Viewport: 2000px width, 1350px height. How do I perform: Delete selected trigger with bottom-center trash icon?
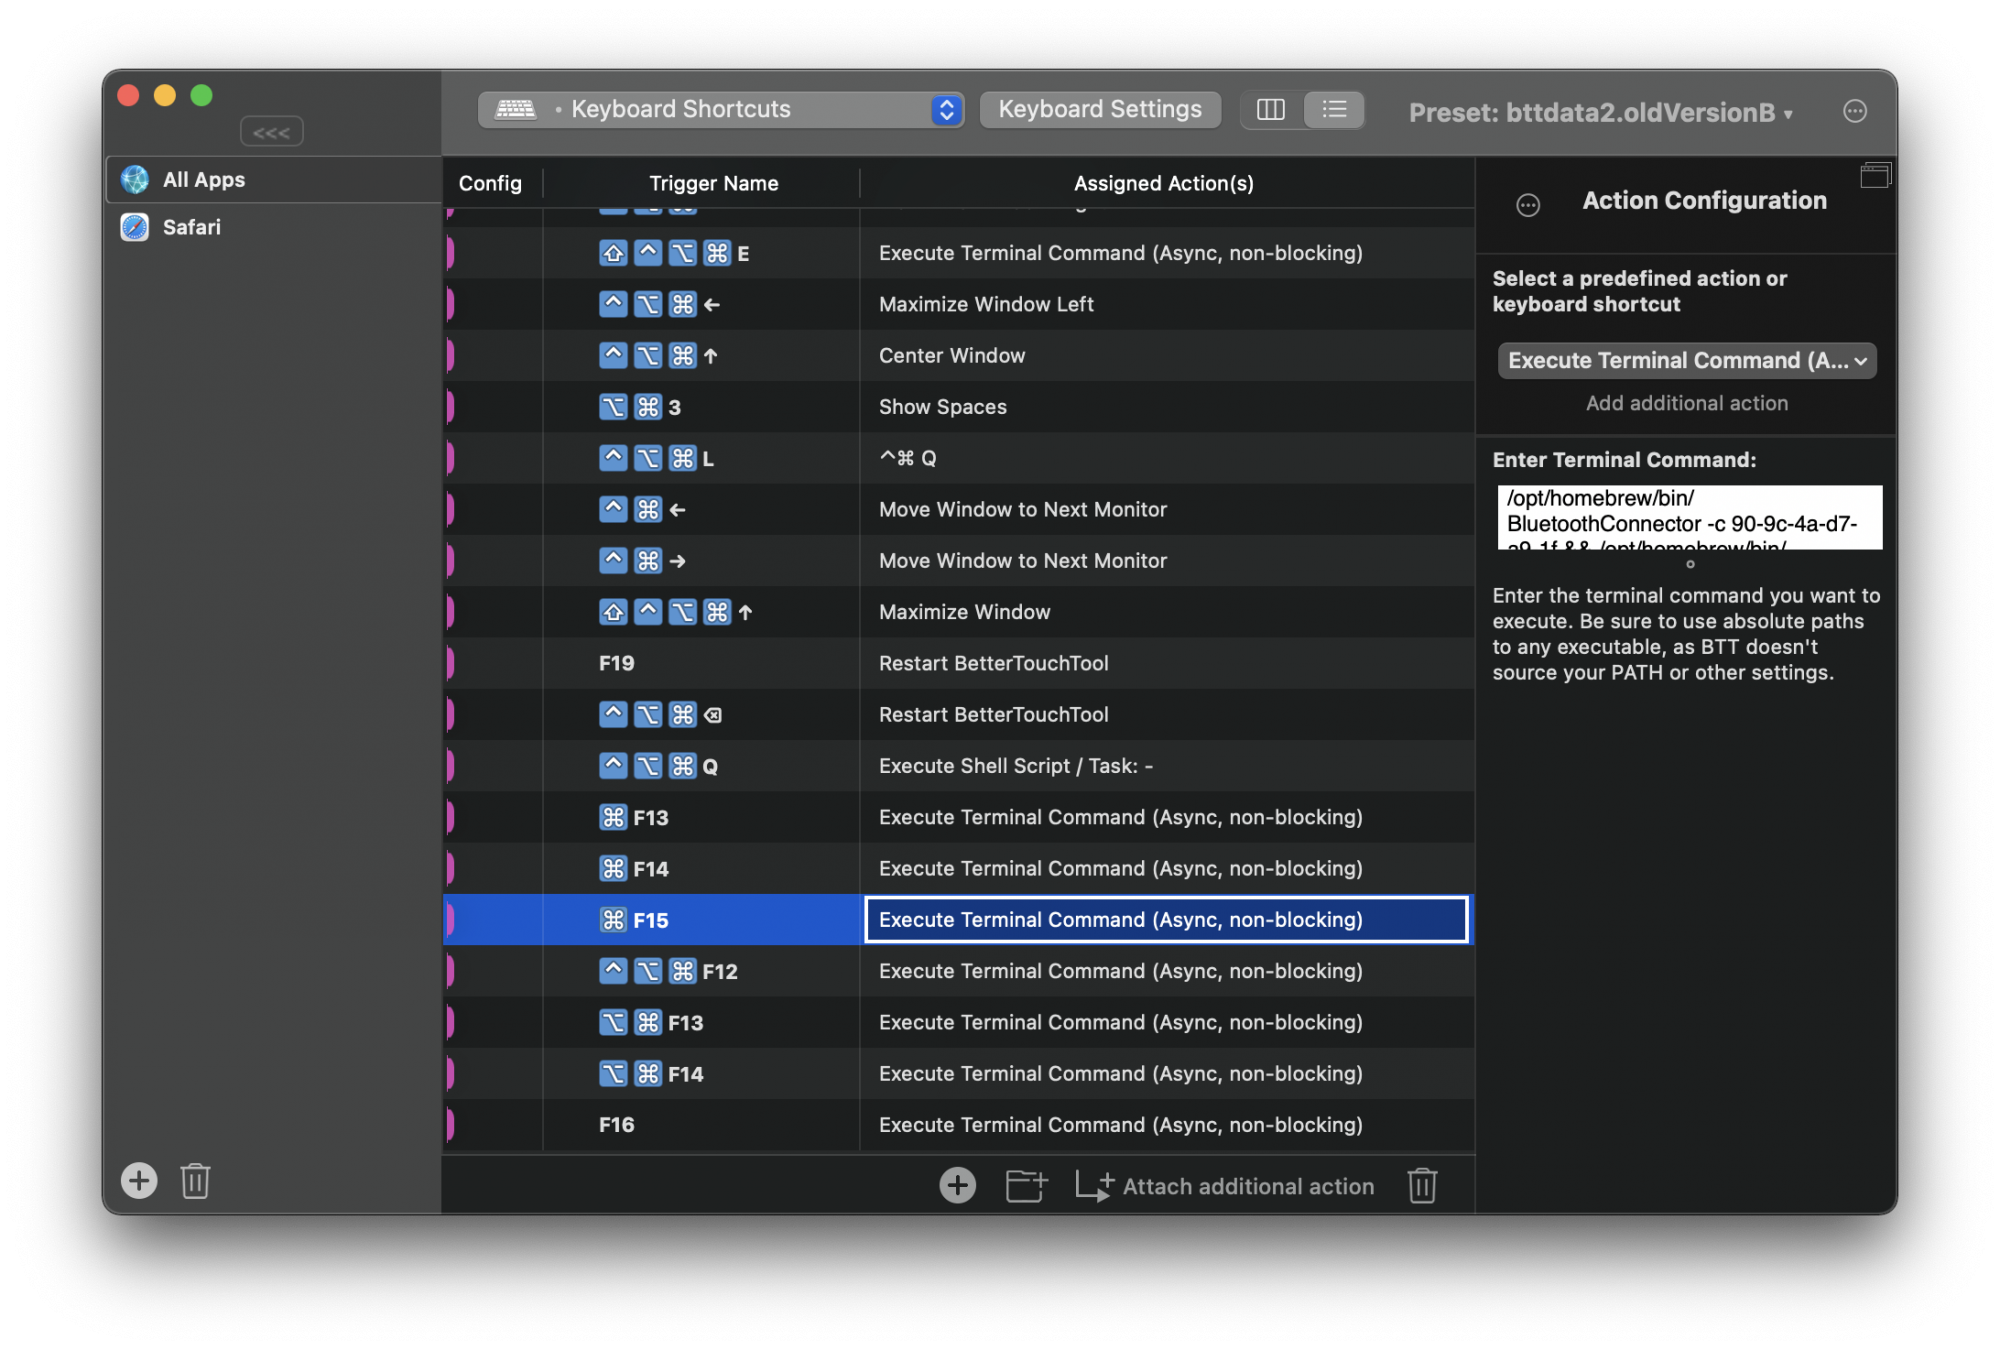coord(1422,1186)
